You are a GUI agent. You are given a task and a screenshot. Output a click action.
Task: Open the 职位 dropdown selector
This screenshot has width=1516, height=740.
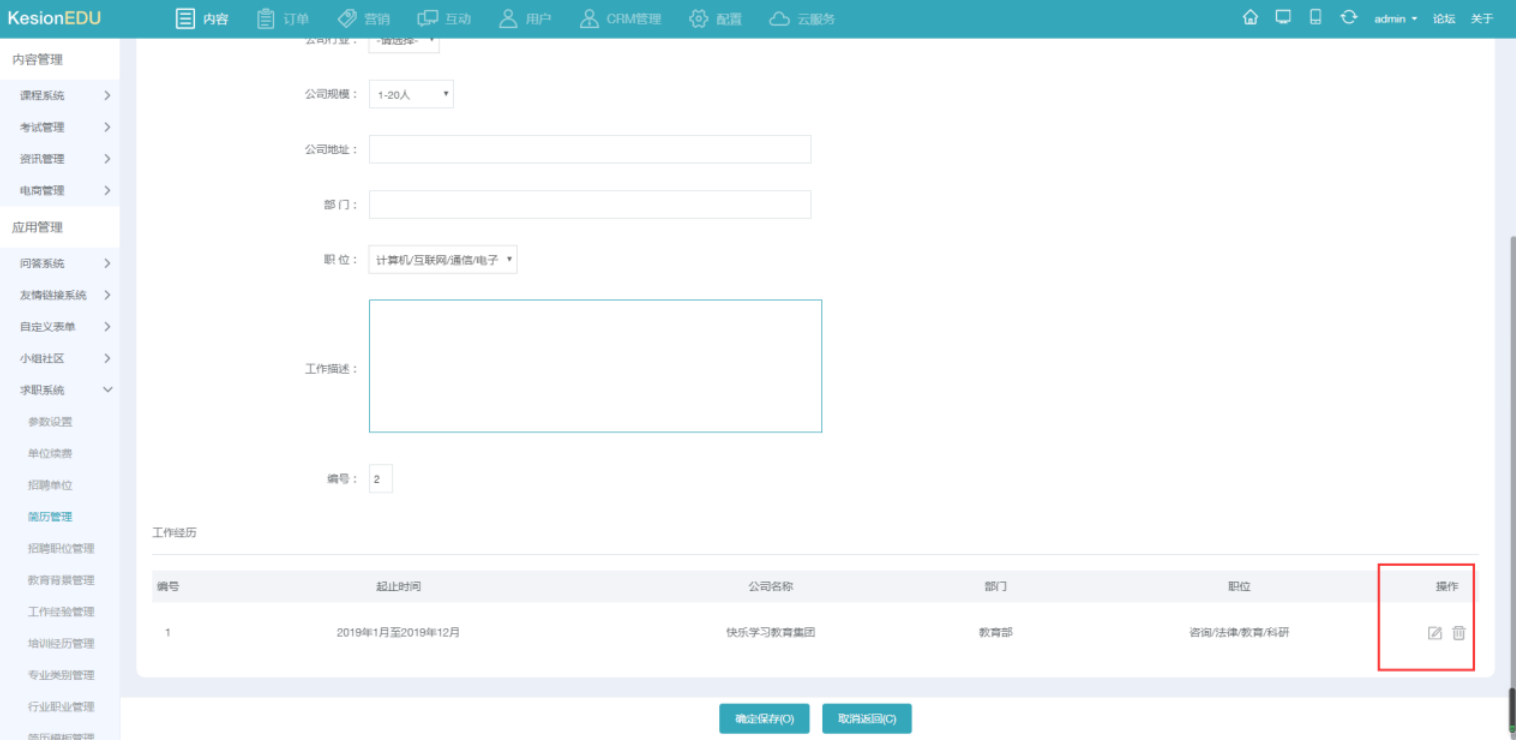(x=442, y=260)
